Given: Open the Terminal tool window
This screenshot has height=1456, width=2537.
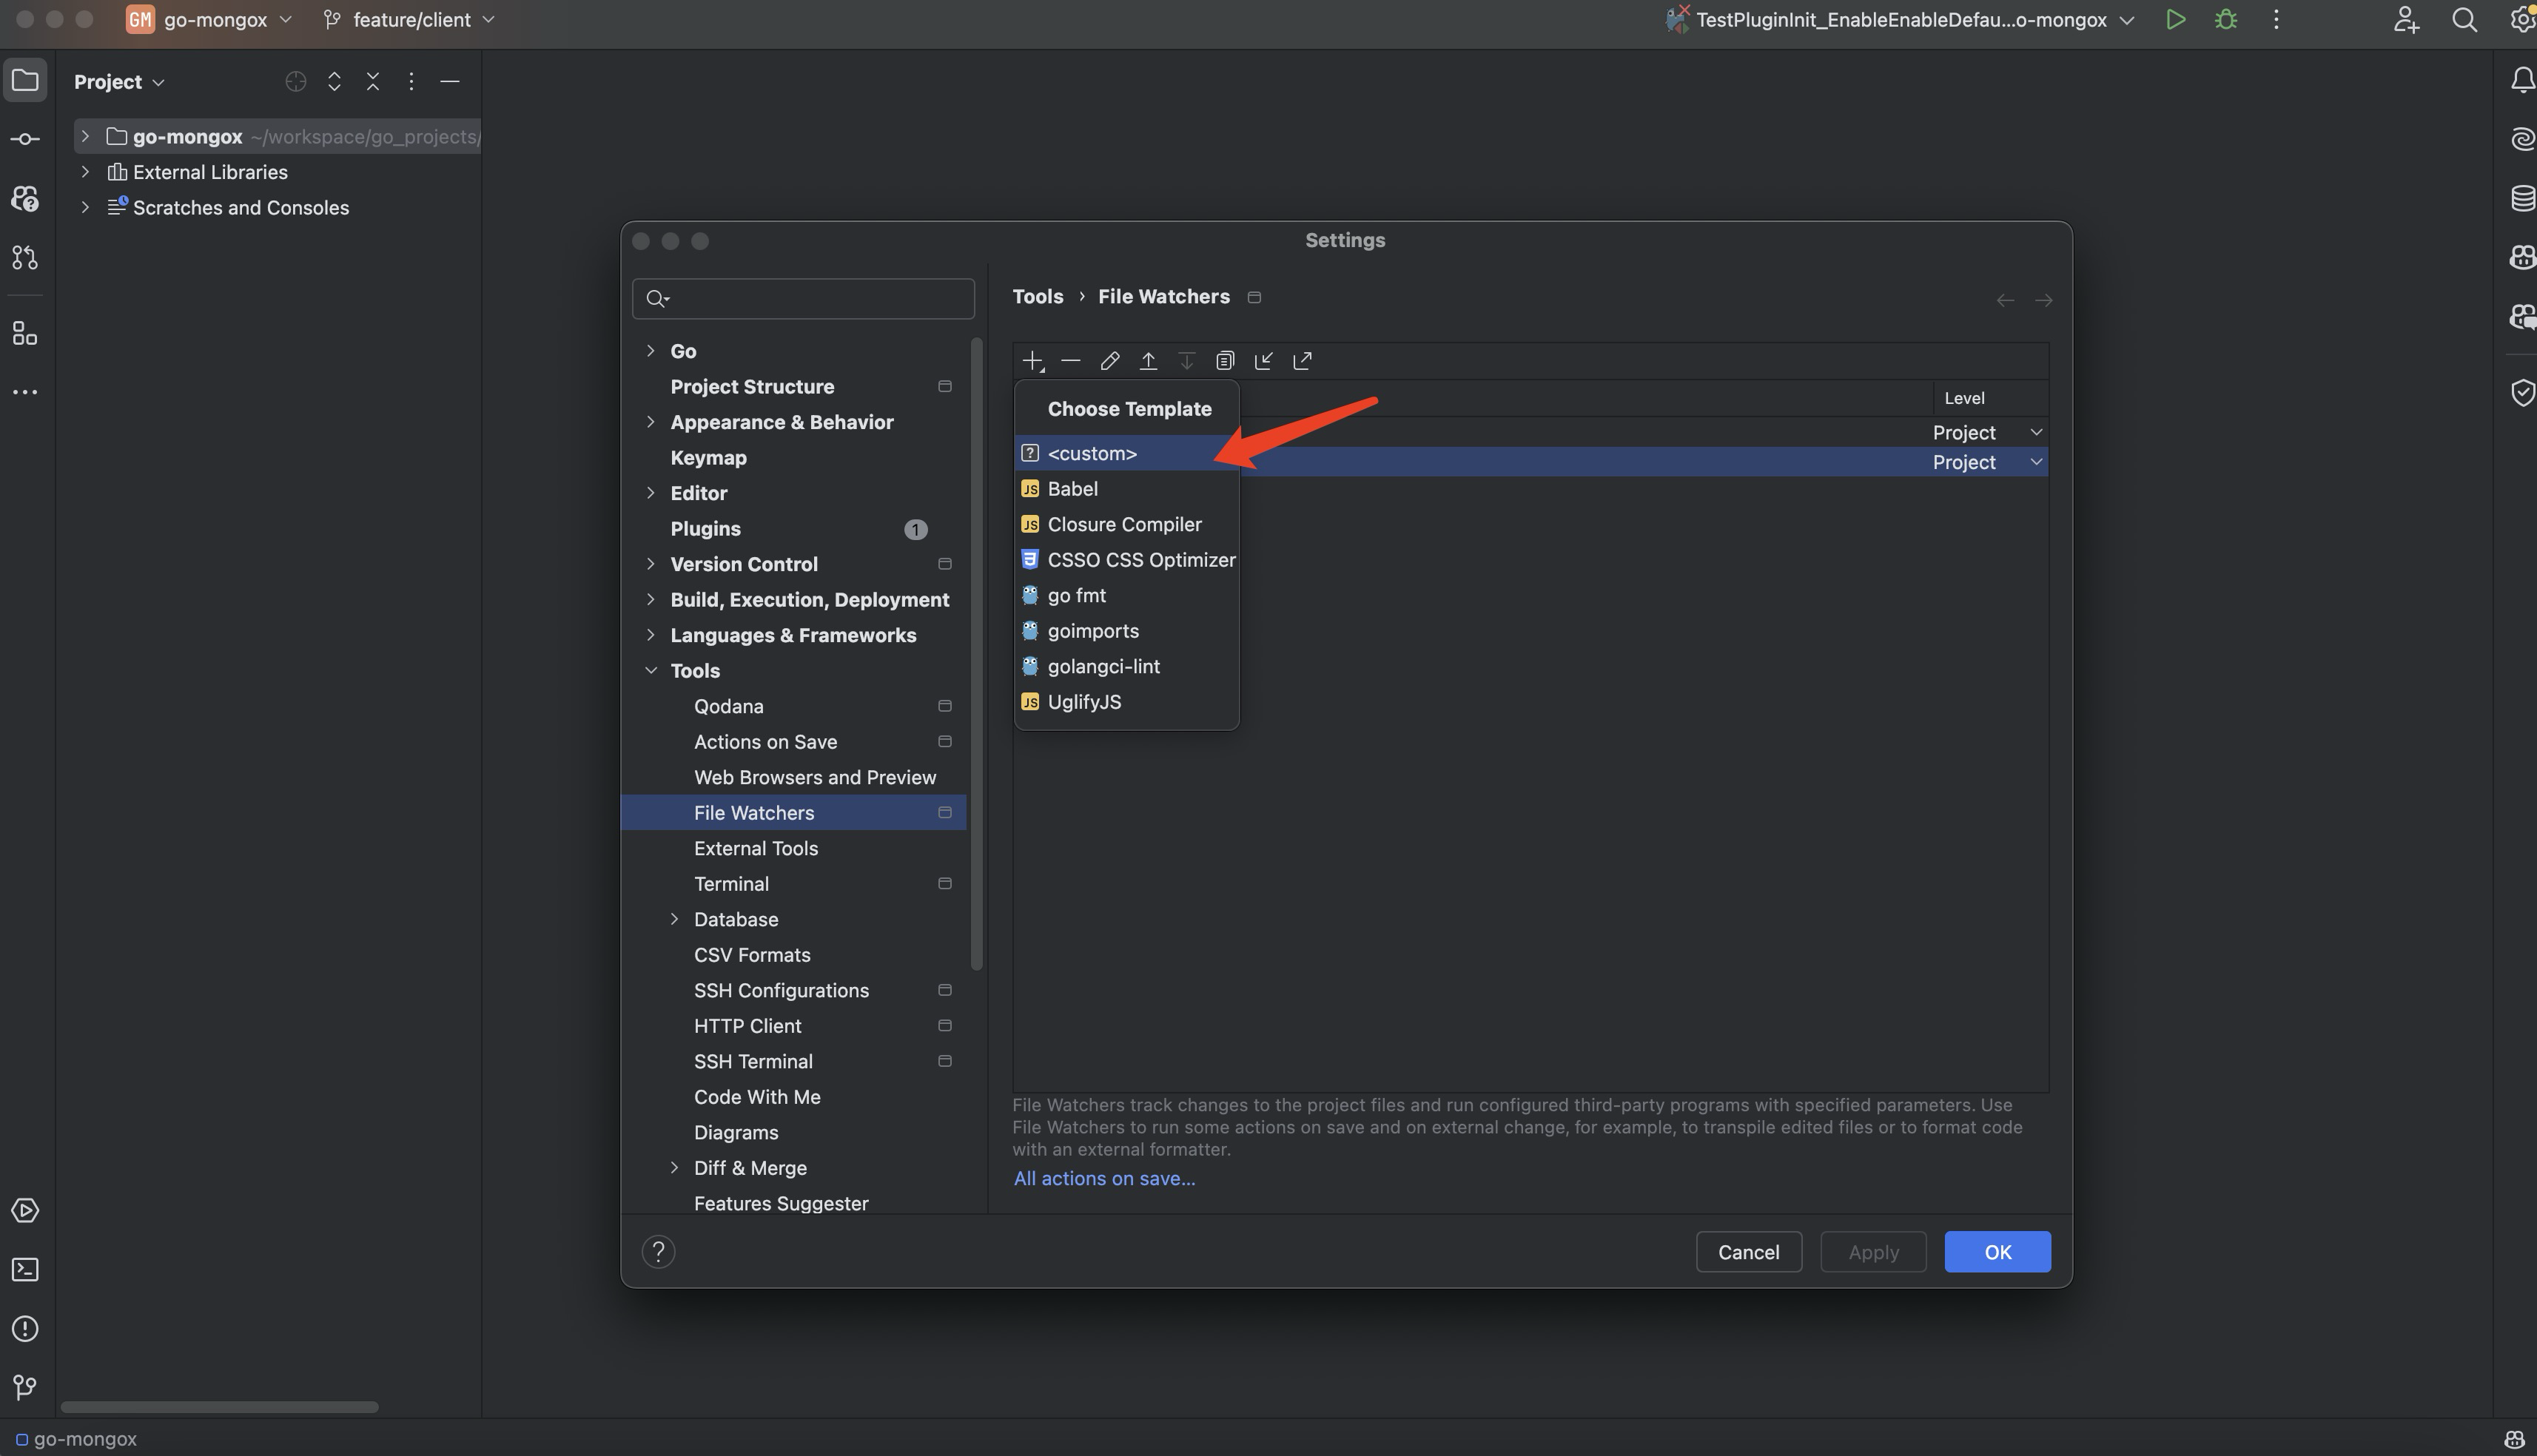Looking at the screenshot, I should tap(25, 1270).
